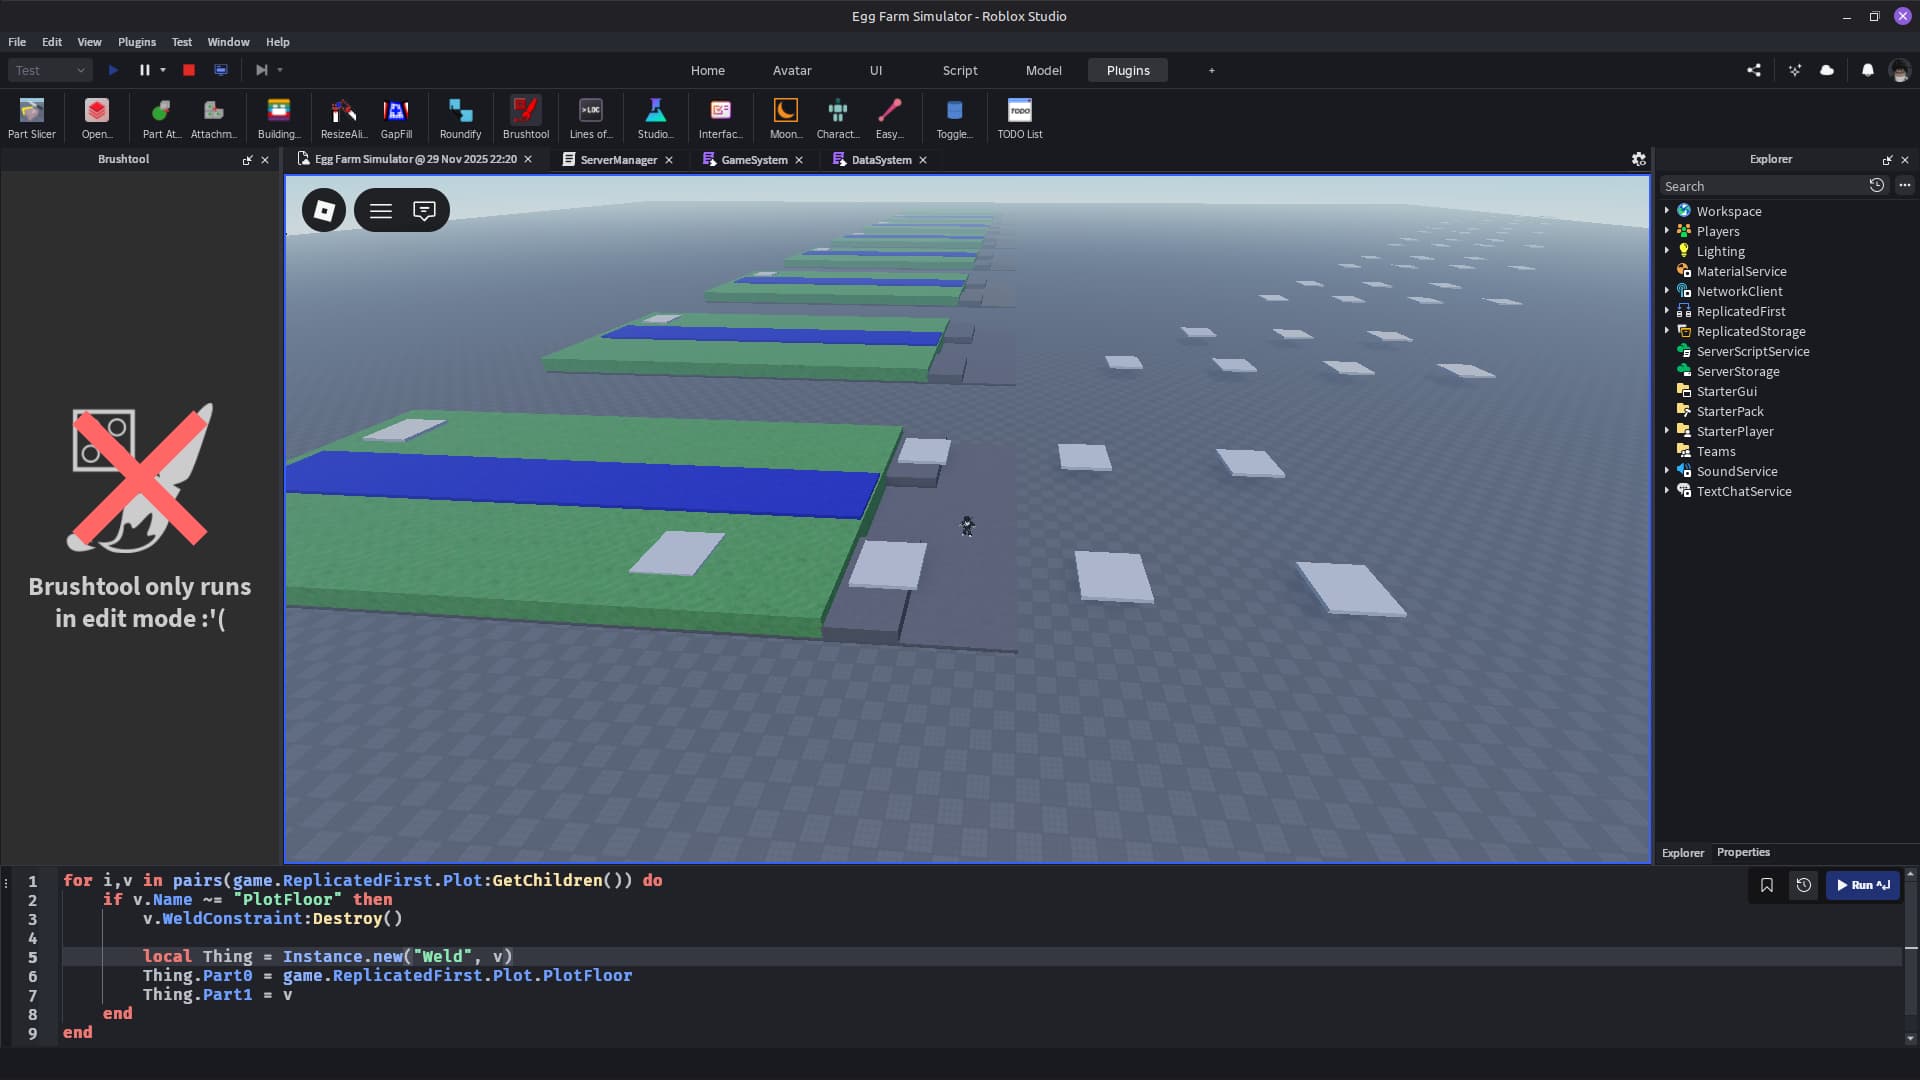Screen dimensions: 1920x1080
Task: Switch to the Properties panel tab
Action: [1742, 852]
